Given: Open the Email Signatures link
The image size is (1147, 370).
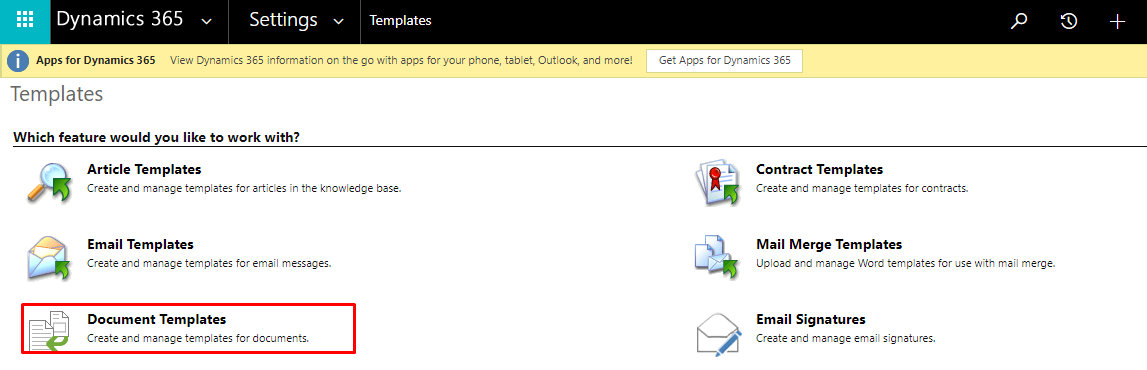Looking at the screenshot, I should coord(811,320).
